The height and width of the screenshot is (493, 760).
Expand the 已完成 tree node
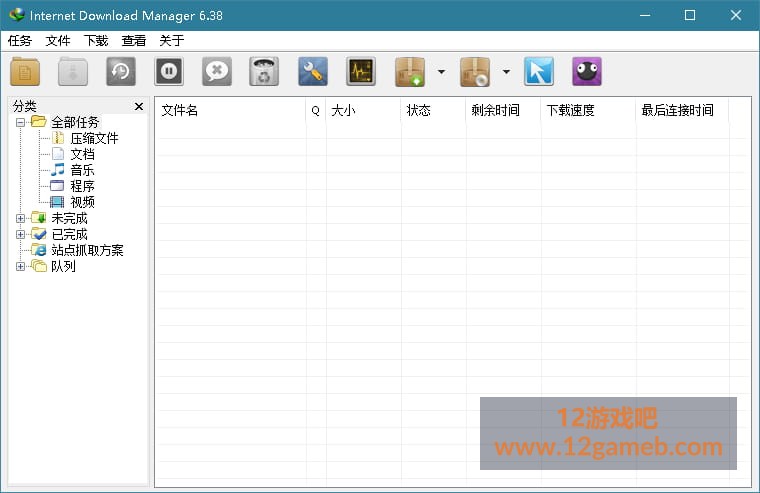pyautogui.click(x=20, y=234)
